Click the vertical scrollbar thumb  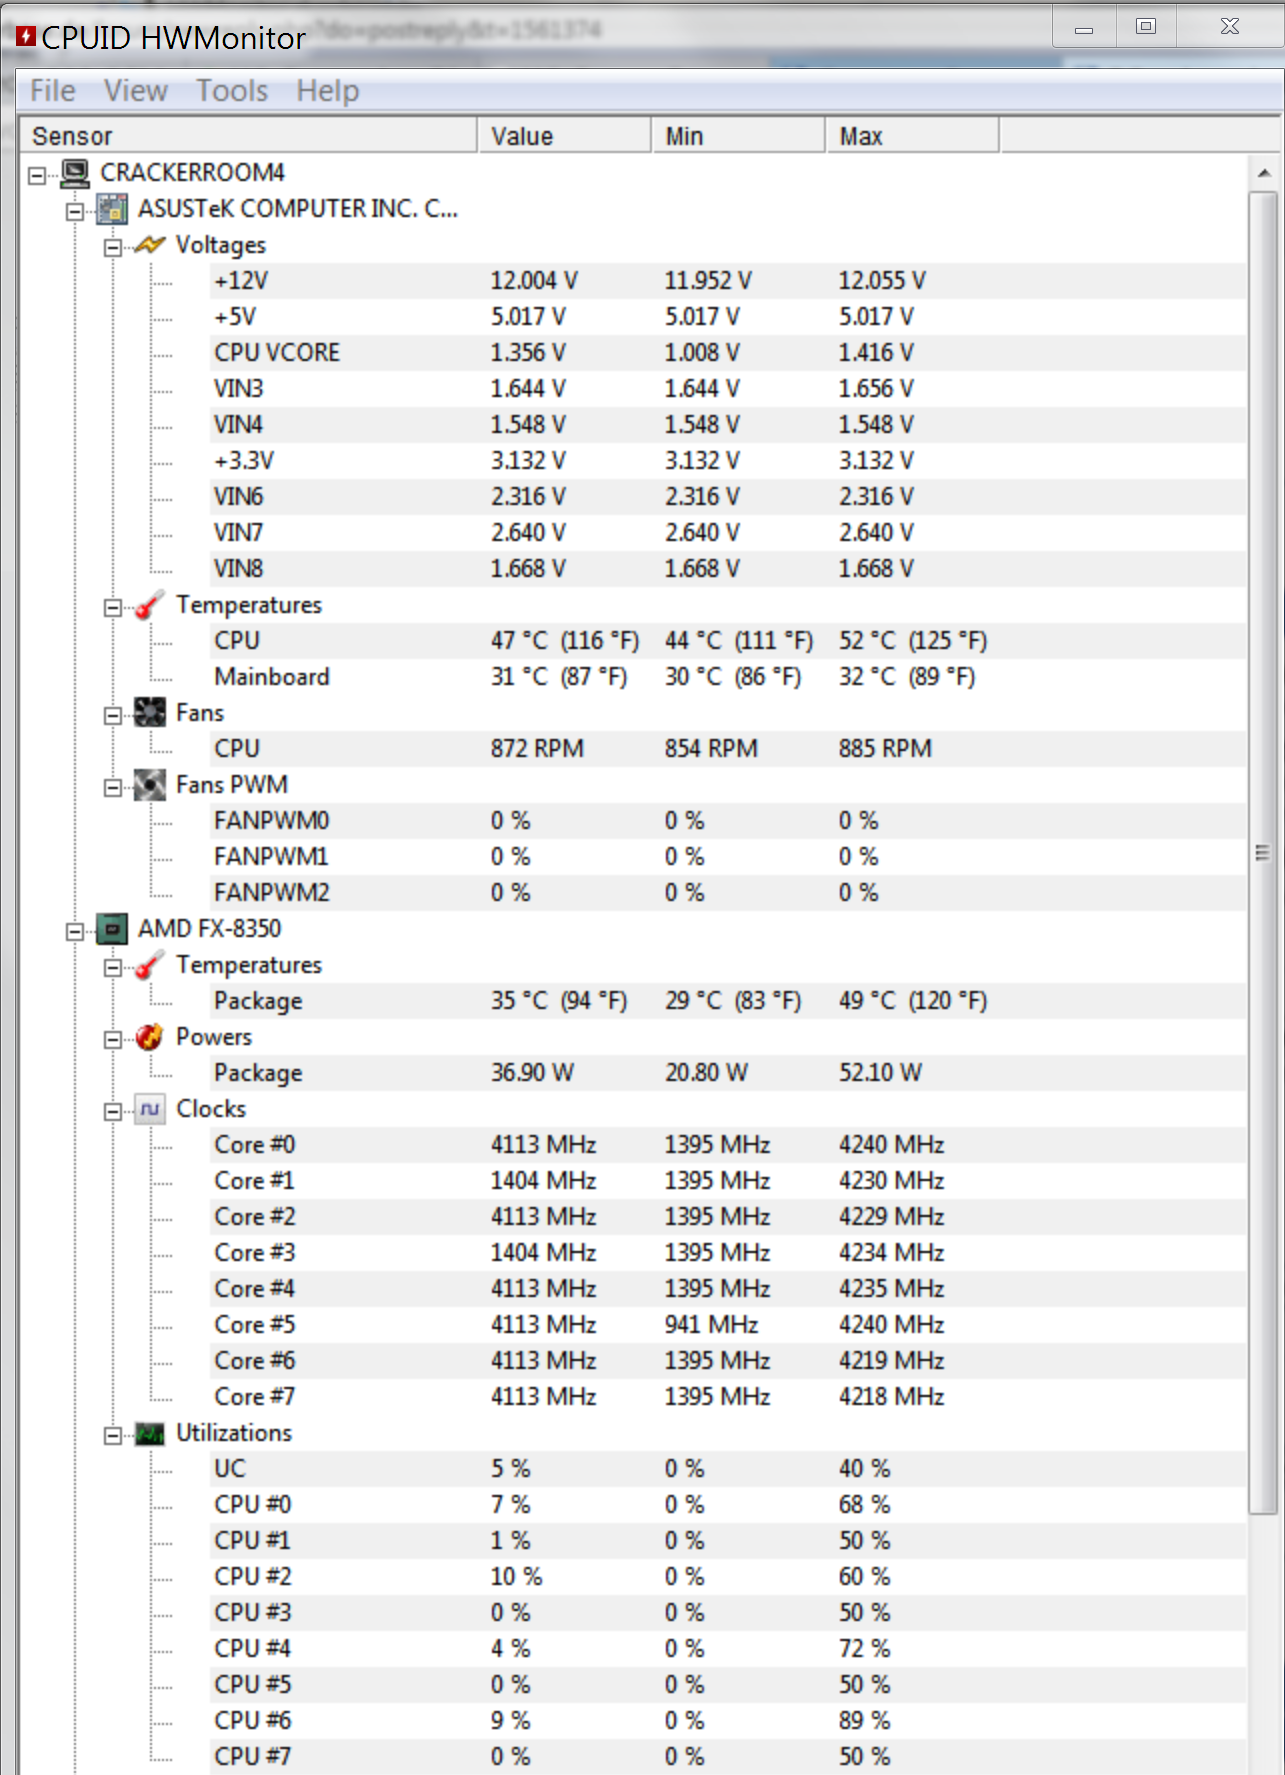click(x=1264, y=853)
